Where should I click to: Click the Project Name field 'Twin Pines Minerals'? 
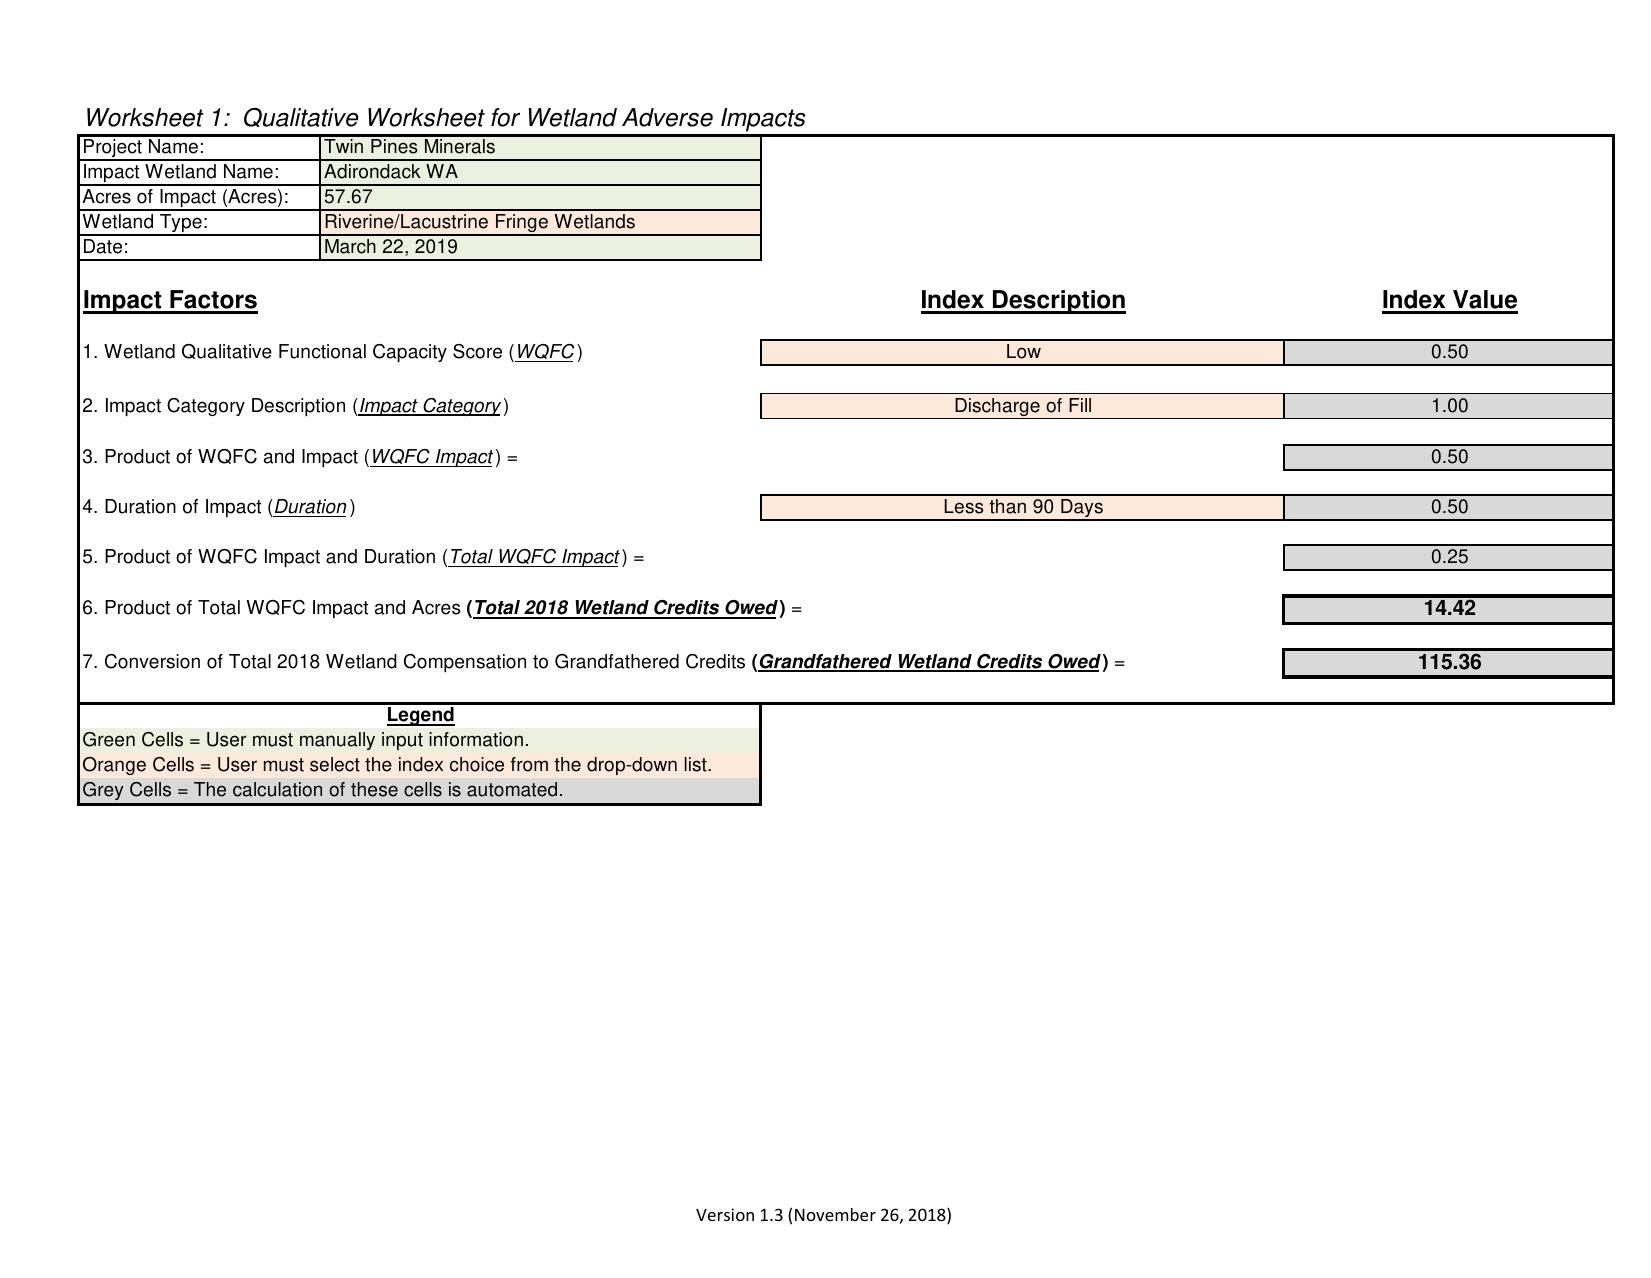(540, 147)
